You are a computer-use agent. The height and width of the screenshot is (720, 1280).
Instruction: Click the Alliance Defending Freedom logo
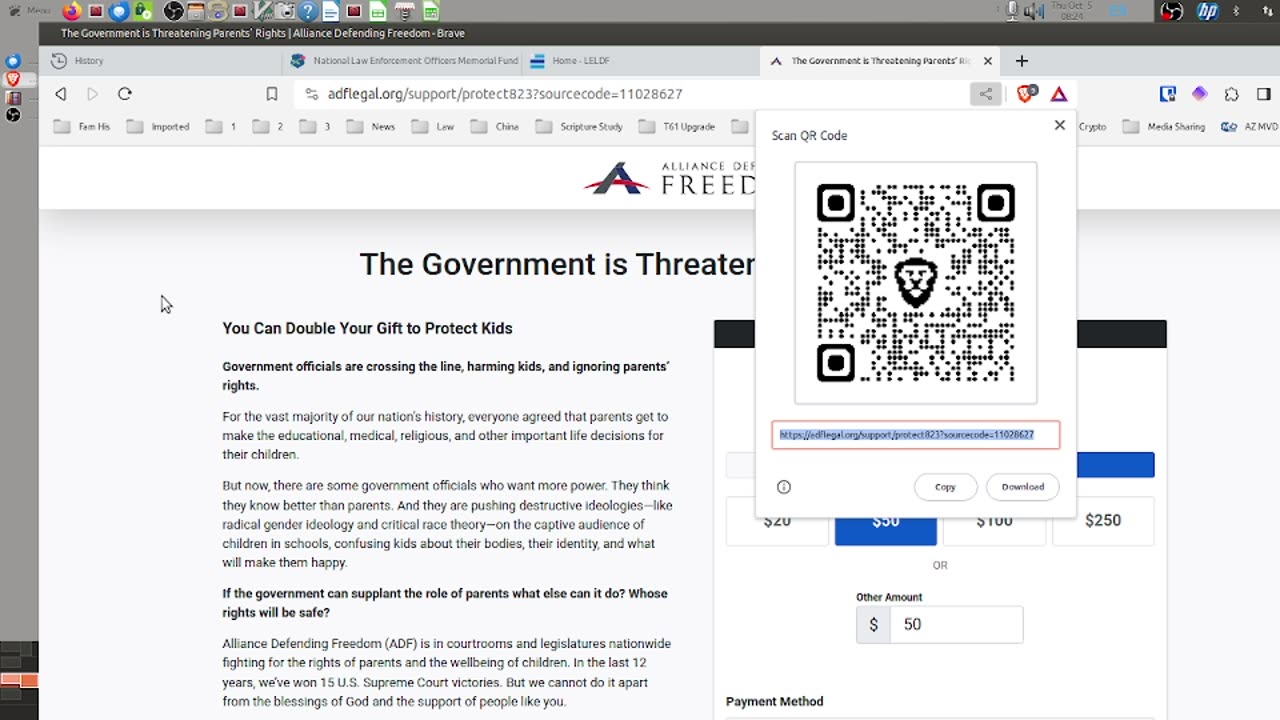tap(670, 178)
